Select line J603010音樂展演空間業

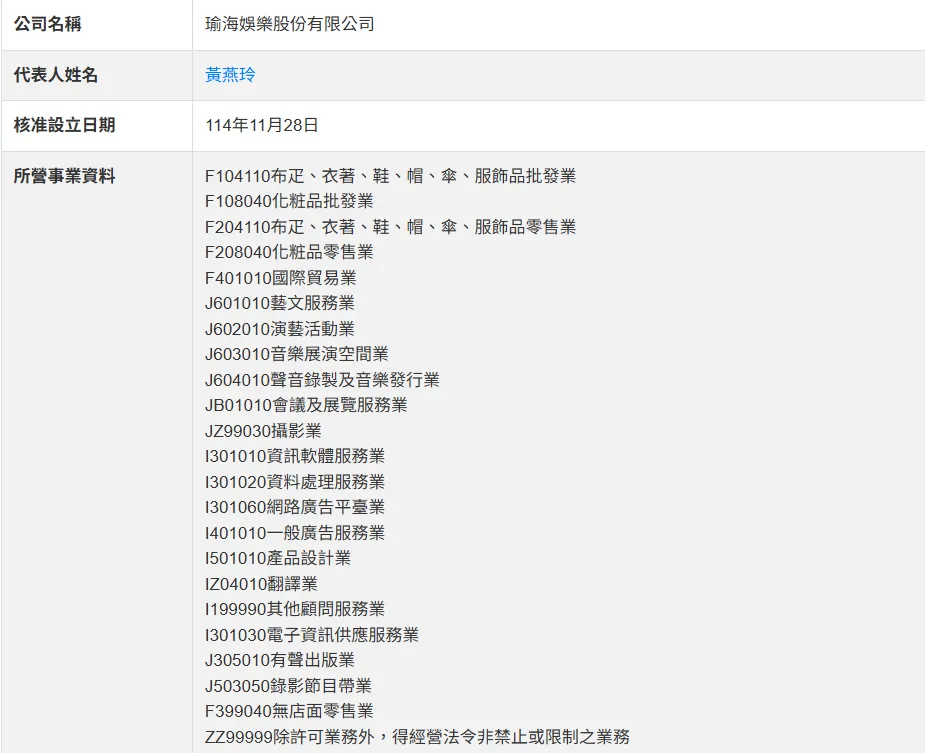pyautogui.click(x=297, y=354)
